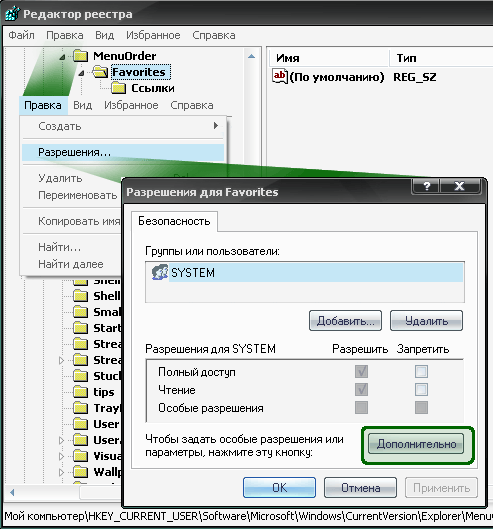493x529 pixels.
Task: Choose Разрешения... from the Правка menu
Action: [123, 152]
